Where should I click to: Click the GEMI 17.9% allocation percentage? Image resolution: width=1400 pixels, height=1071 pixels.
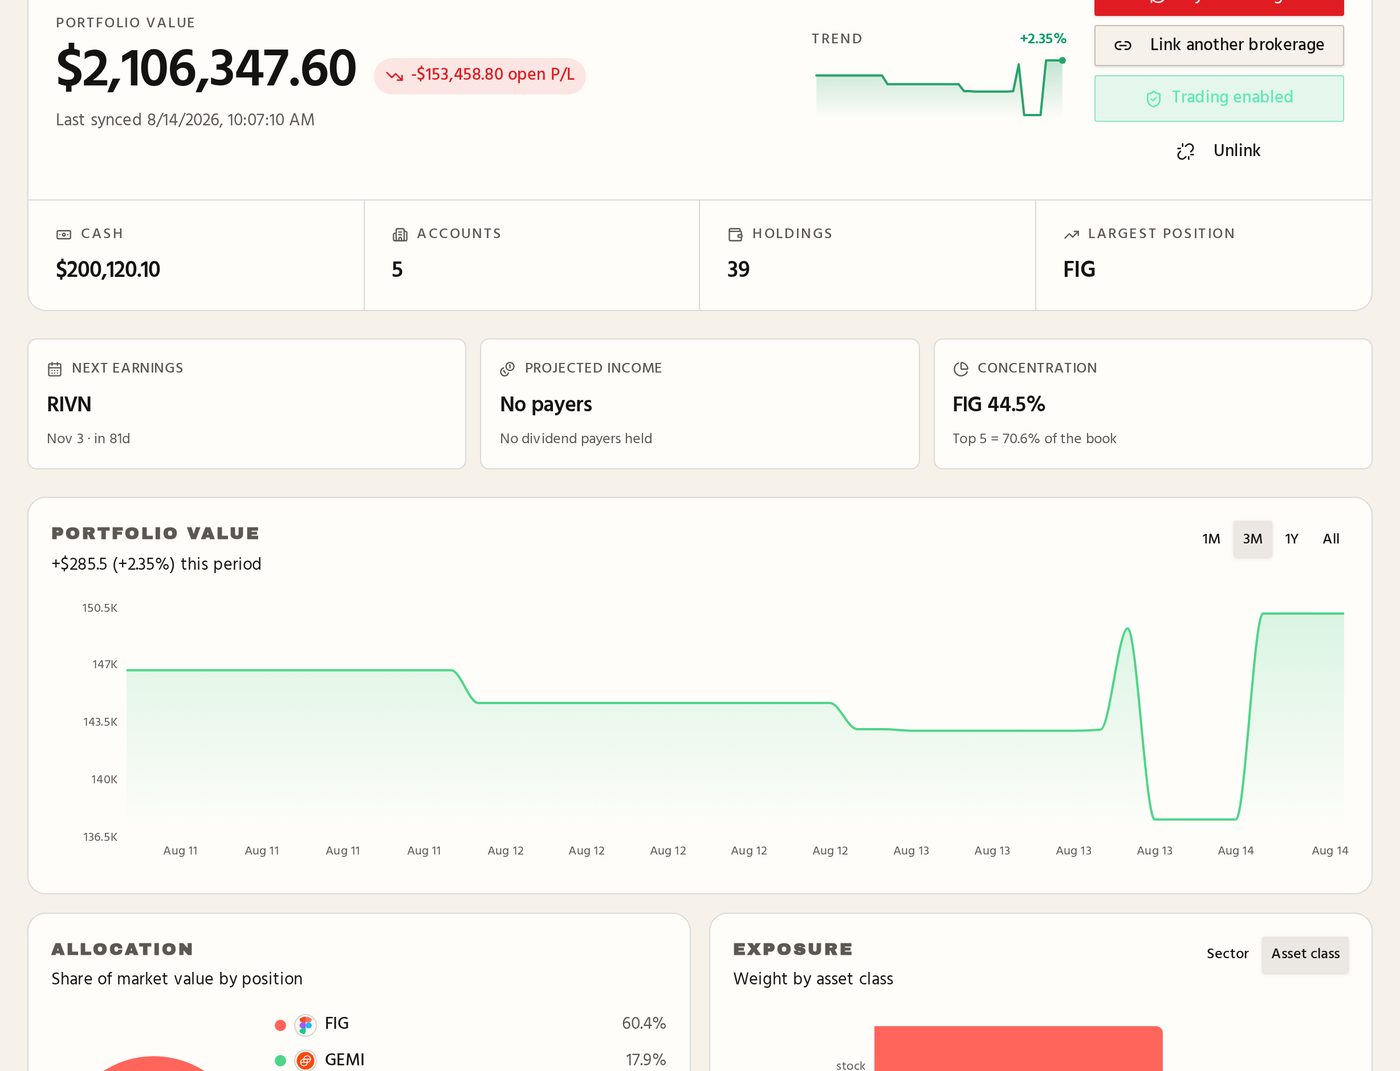(645, 1060)
